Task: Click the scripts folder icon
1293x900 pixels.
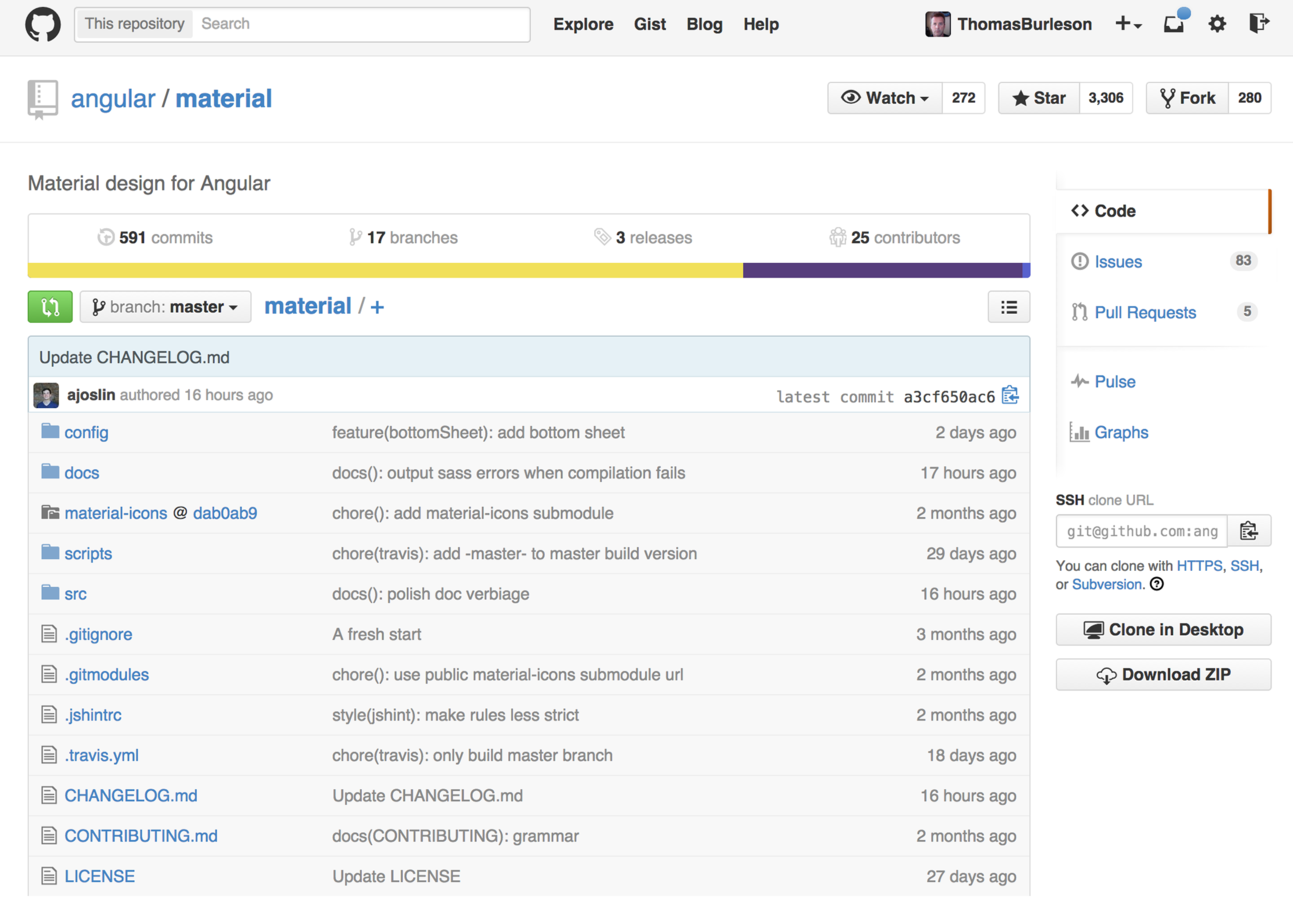Action: coord(50,553)
